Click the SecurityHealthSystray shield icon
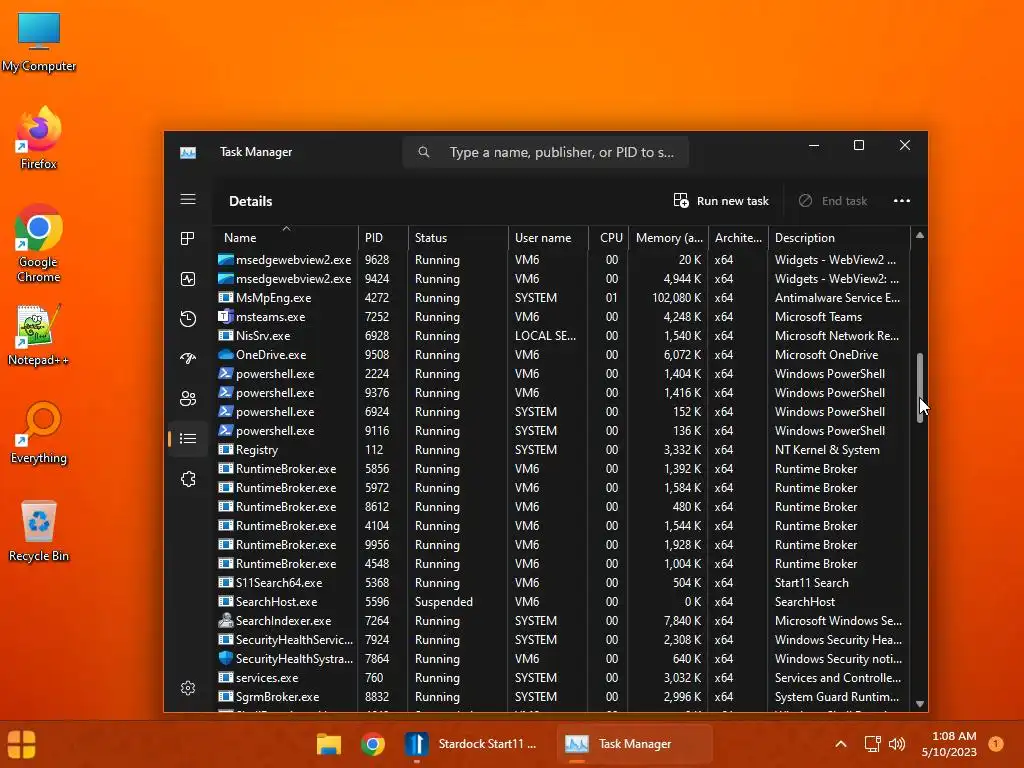The image size is (1024, 768). pyautogui.click(x=225, y=658)
